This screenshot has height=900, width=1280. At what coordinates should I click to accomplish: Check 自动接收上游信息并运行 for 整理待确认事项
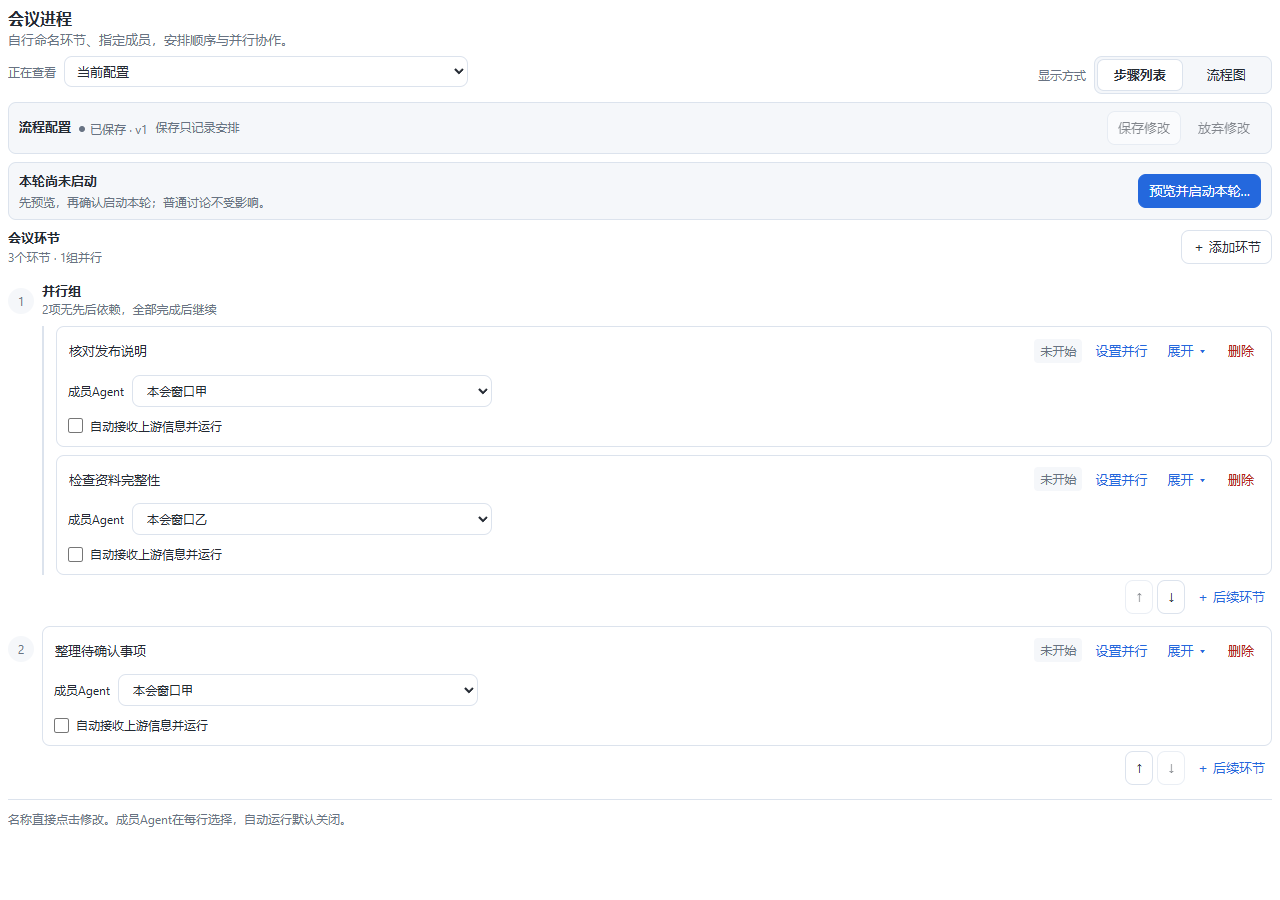click(62, 725)
